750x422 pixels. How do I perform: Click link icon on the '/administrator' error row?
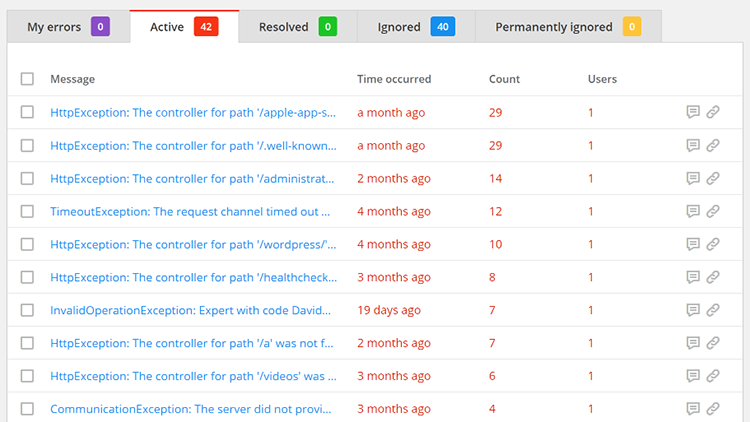click(x=713, y=179)
